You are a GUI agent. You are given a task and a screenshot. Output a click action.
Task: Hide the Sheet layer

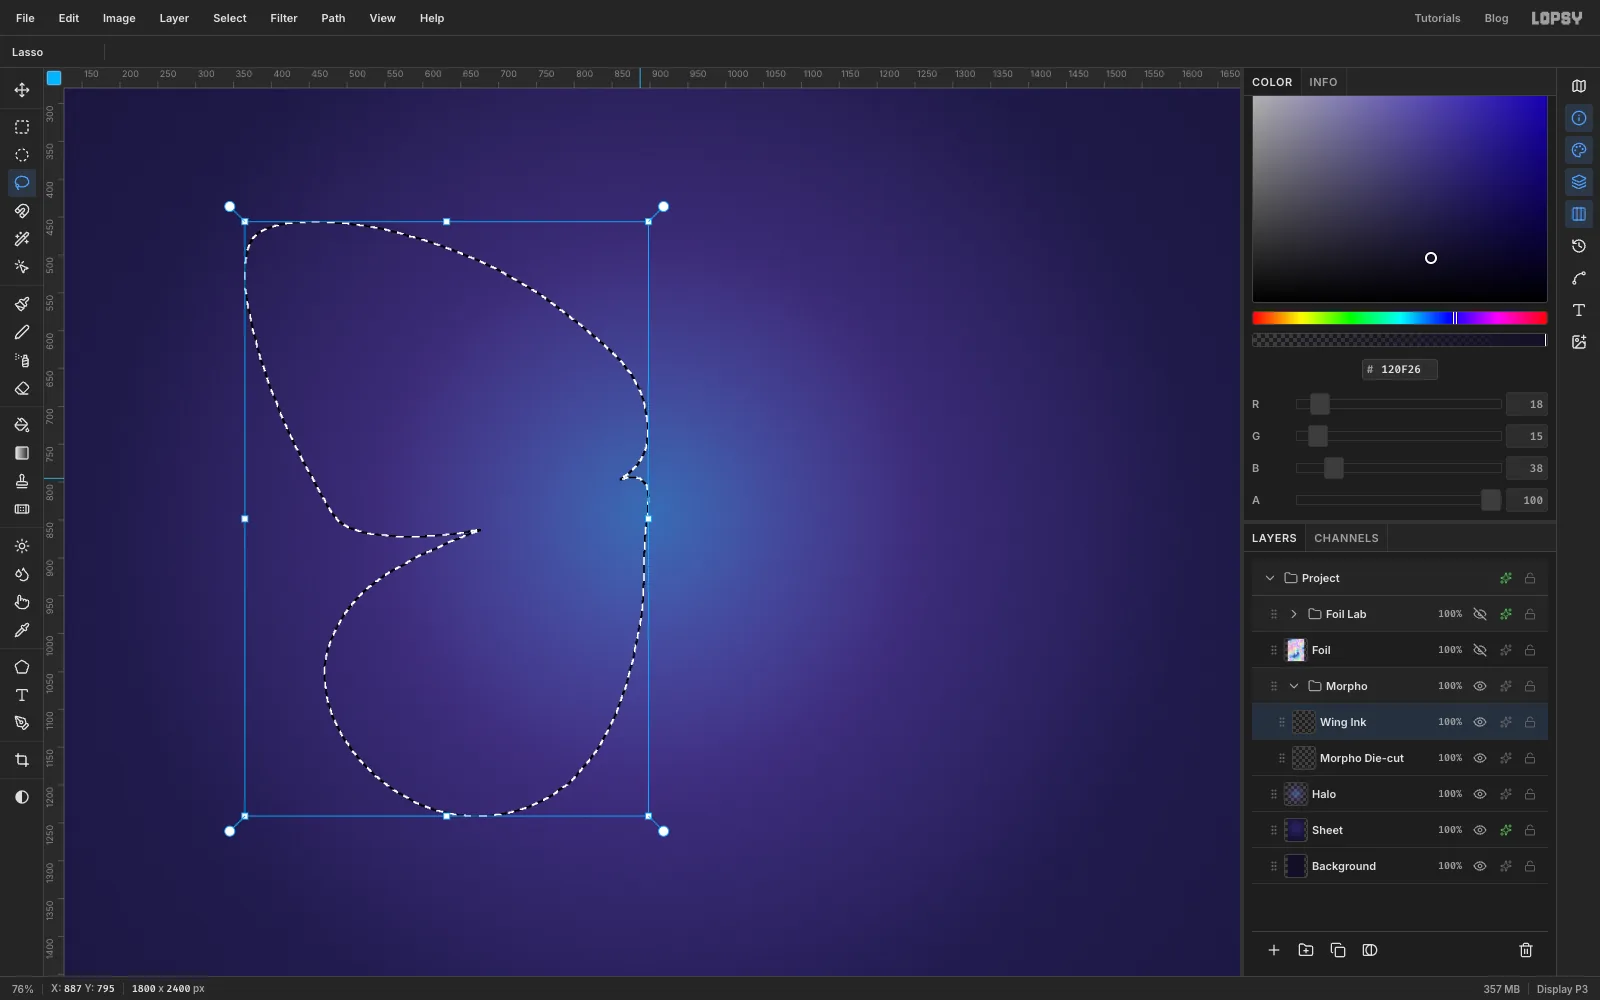1480,830
